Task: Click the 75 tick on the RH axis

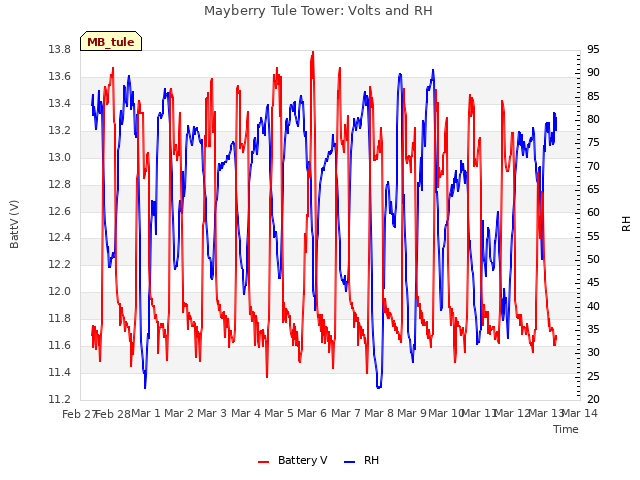Action: (593, 143)
